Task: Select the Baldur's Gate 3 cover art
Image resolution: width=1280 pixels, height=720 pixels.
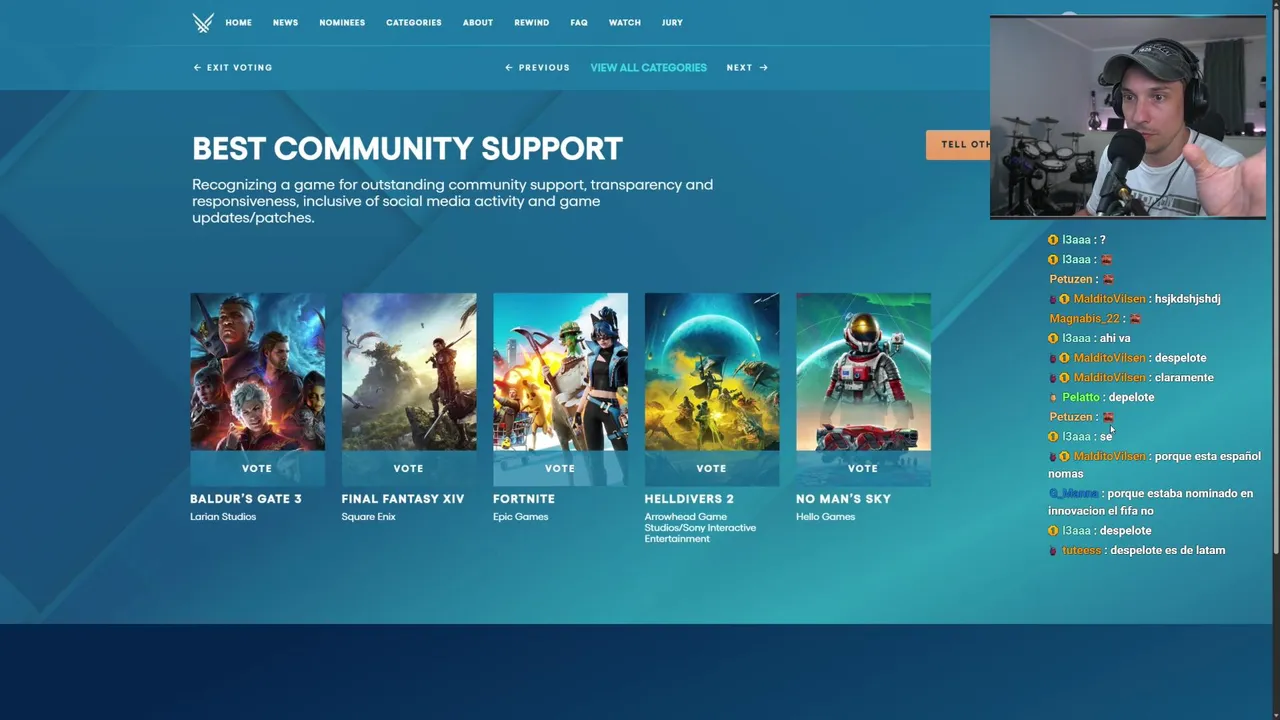Action: (257, 371)
